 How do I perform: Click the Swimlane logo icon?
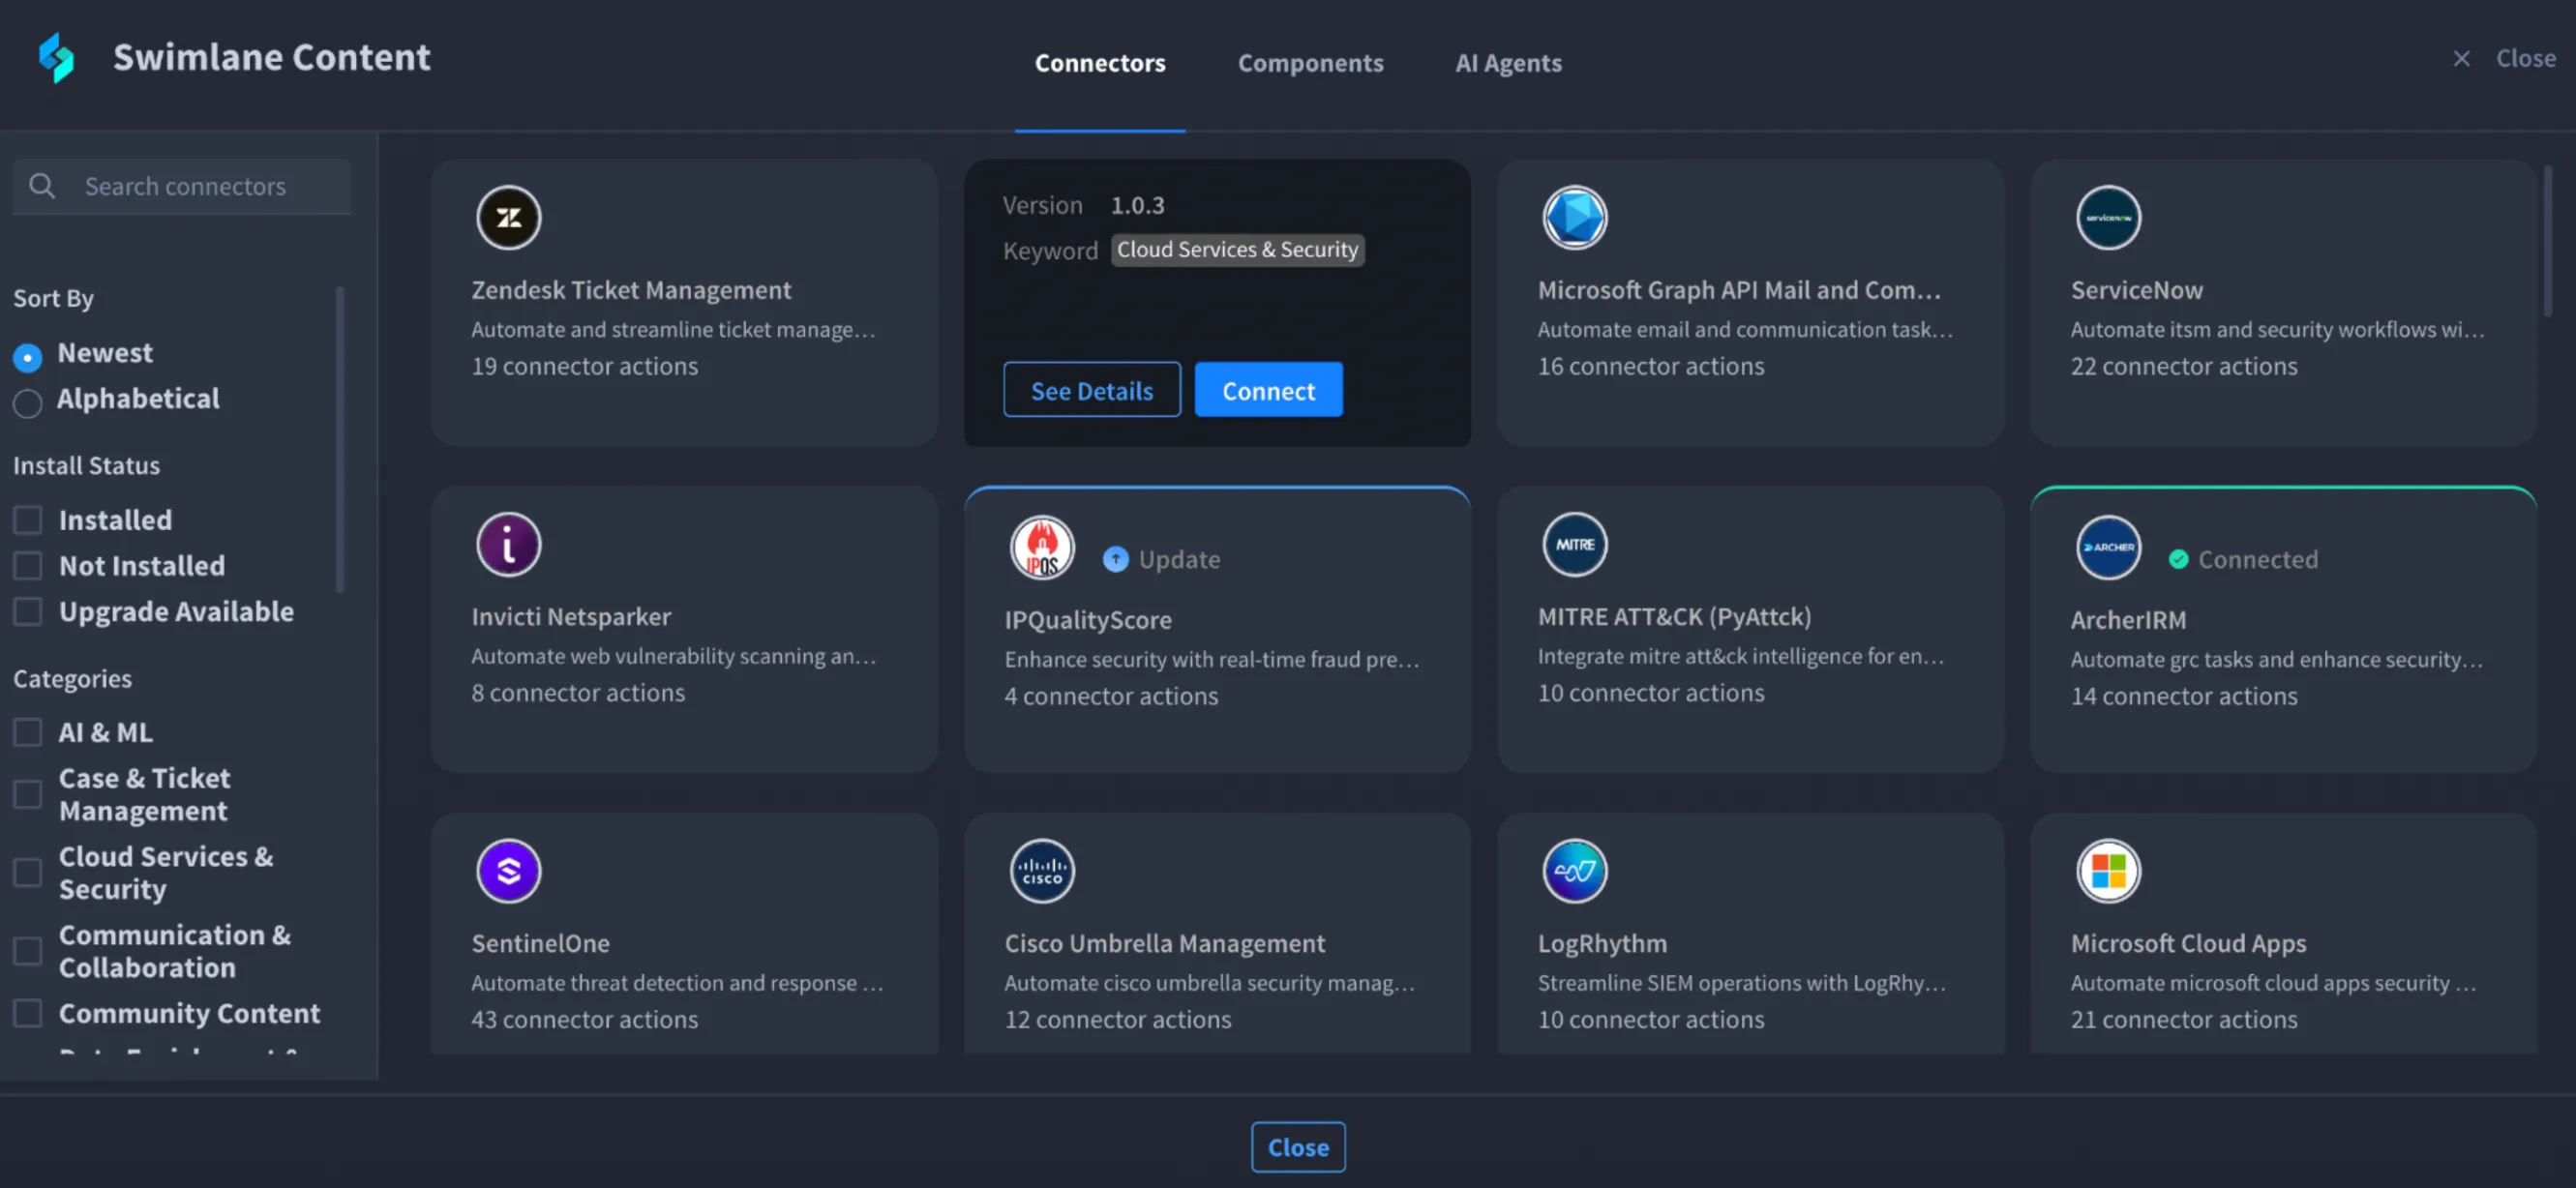point(56,58)
